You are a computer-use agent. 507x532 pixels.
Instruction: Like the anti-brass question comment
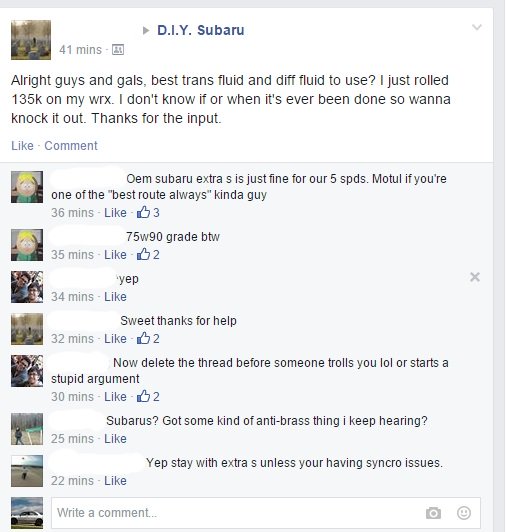[x=115, y=438]
